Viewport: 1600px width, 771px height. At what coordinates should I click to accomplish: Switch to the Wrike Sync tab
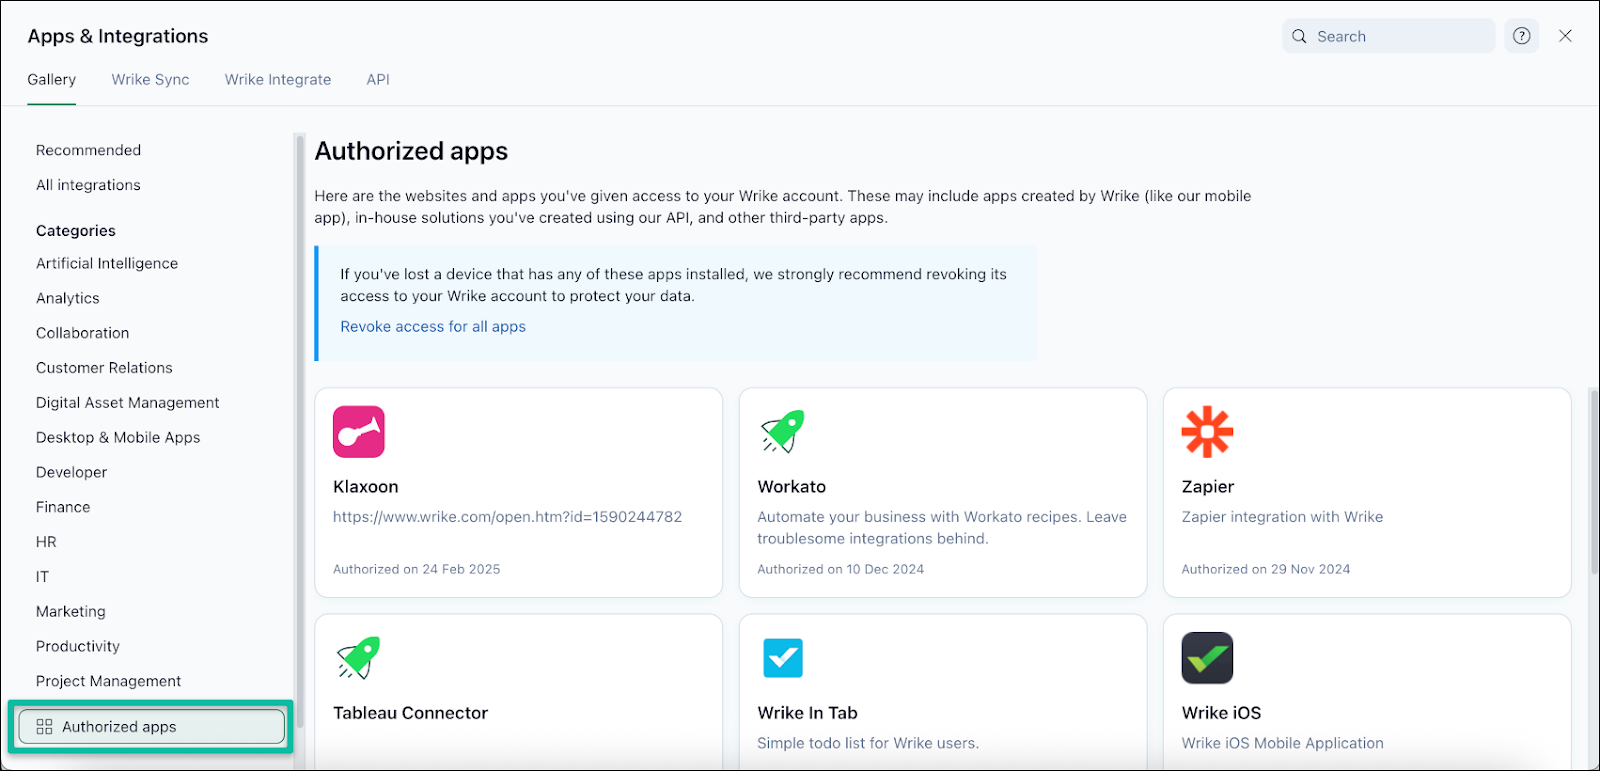[150, 79]
